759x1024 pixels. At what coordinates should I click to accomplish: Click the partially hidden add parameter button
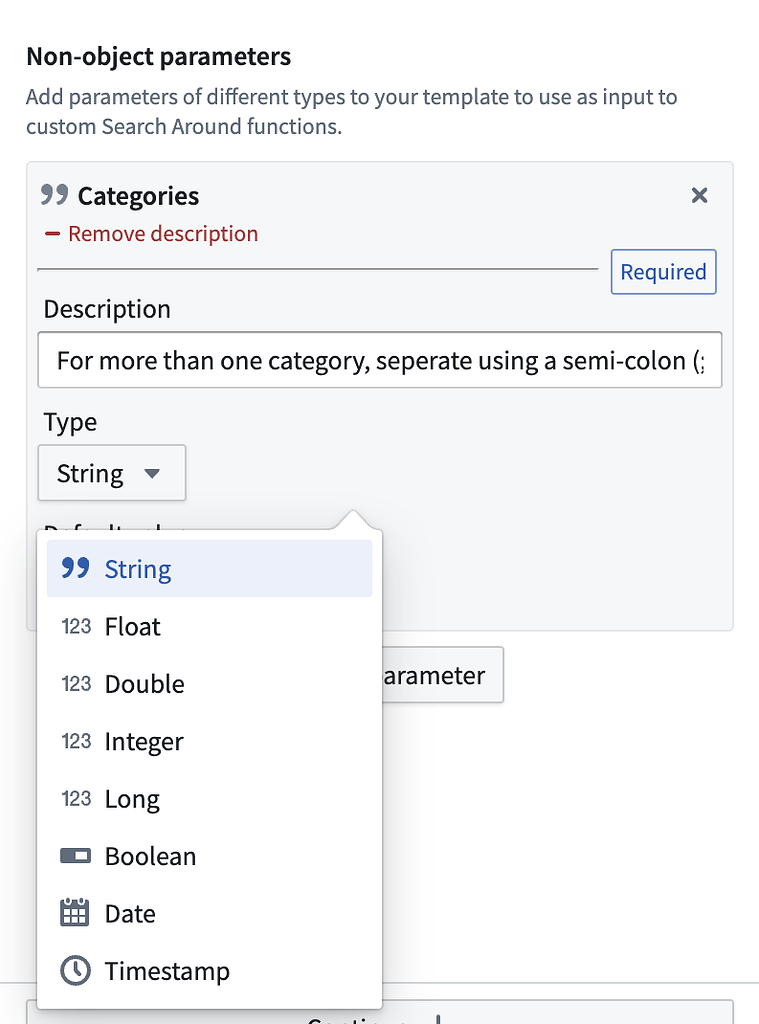coord(442,676)
